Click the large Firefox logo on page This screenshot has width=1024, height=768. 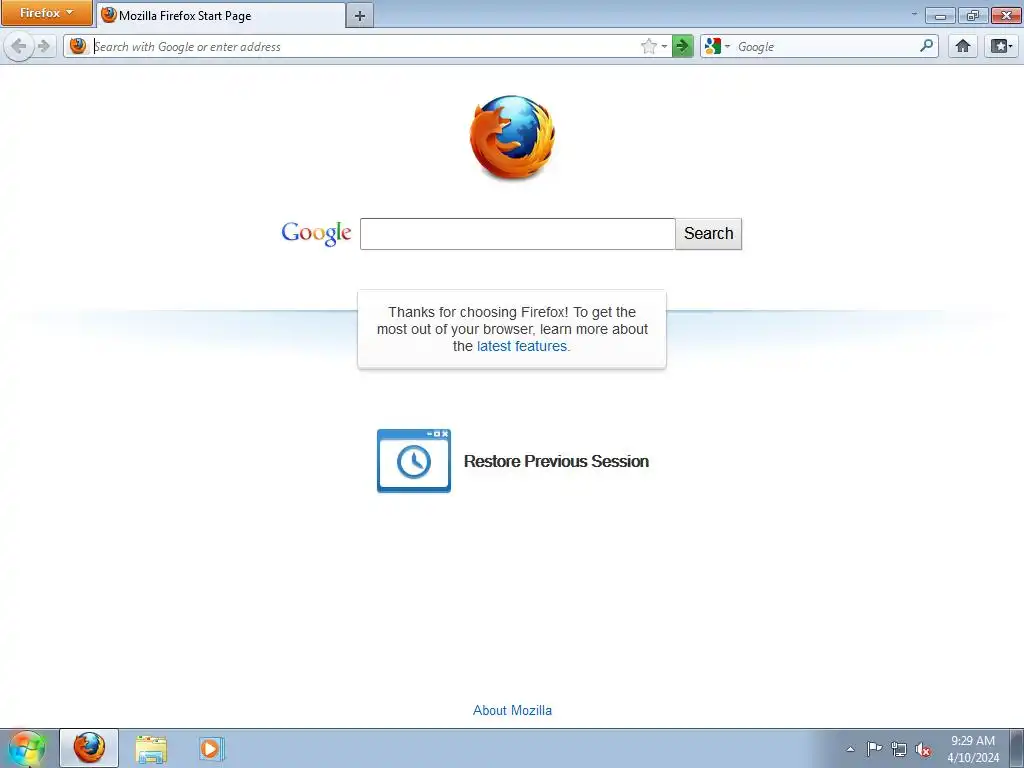coord(512,137)
